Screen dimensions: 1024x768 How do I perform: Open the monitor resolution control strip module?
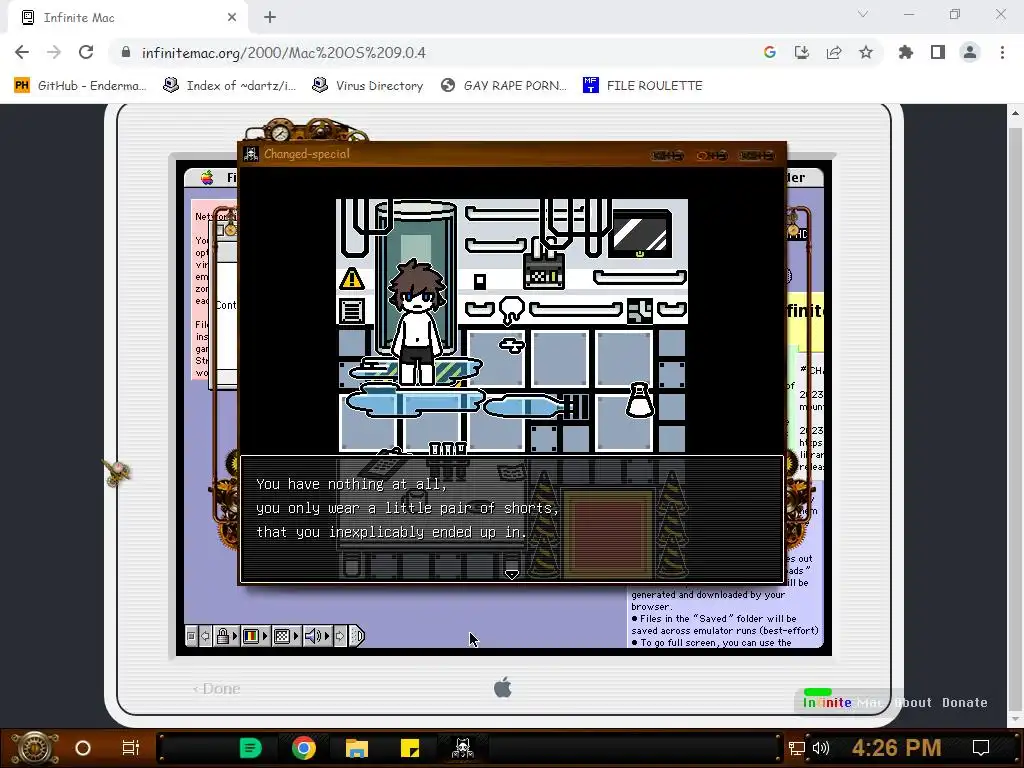(x=286, y=635)
